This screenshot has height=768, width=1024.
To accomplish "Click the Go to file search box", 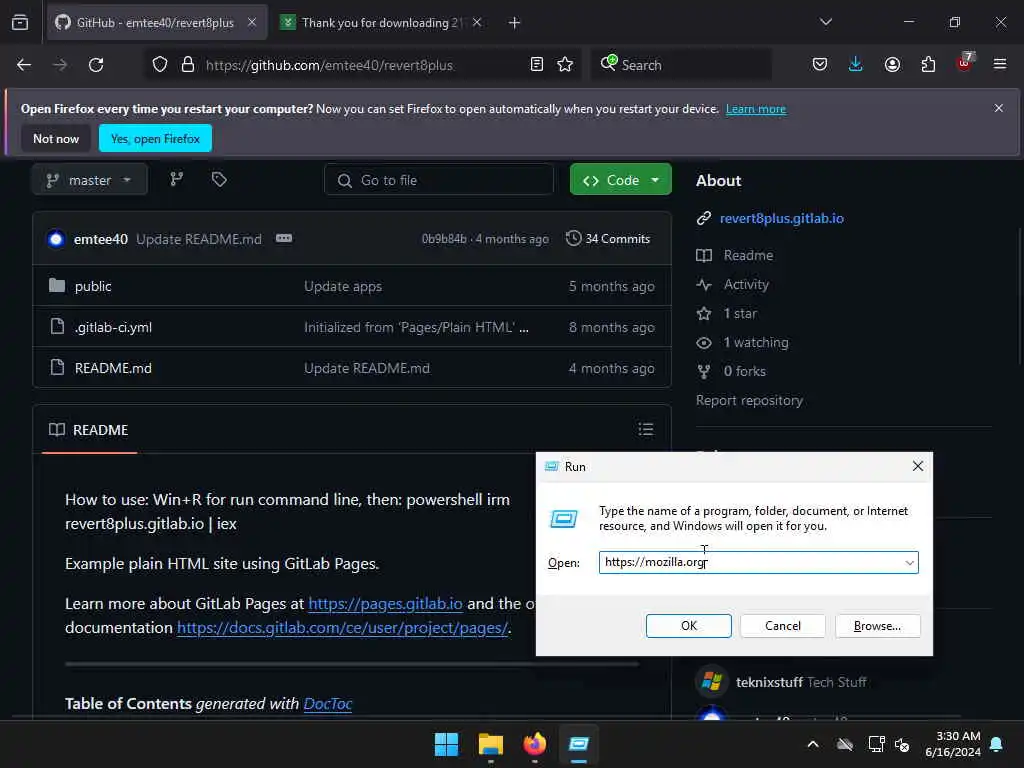I will 439,180.
